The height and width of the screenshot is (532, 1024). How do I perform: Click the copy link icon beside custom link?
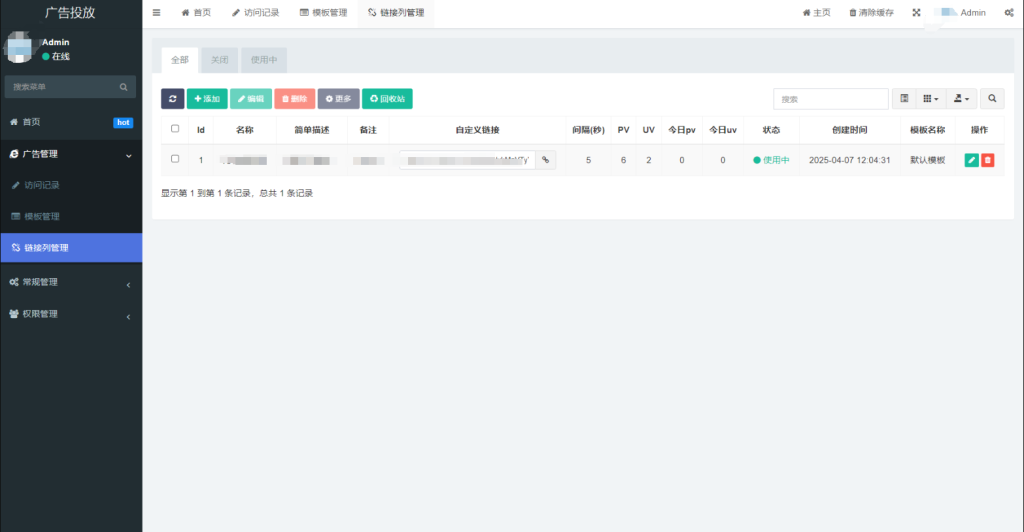(545, 160)
